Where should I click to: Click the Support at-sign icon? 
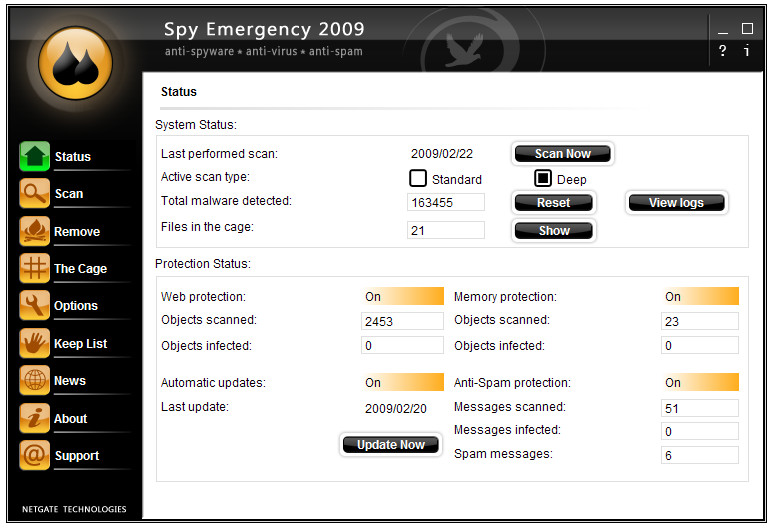pyautogui.click(x=34, y=455)
